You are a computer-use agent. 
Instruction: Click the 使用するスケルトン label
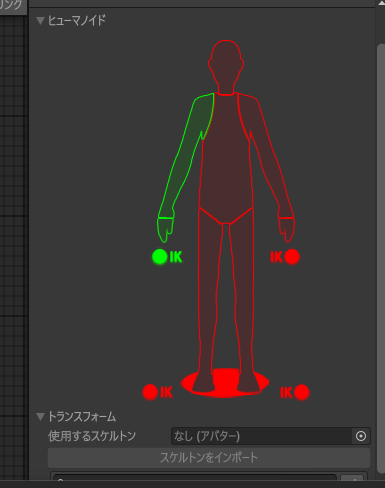[x=92, y=436]
